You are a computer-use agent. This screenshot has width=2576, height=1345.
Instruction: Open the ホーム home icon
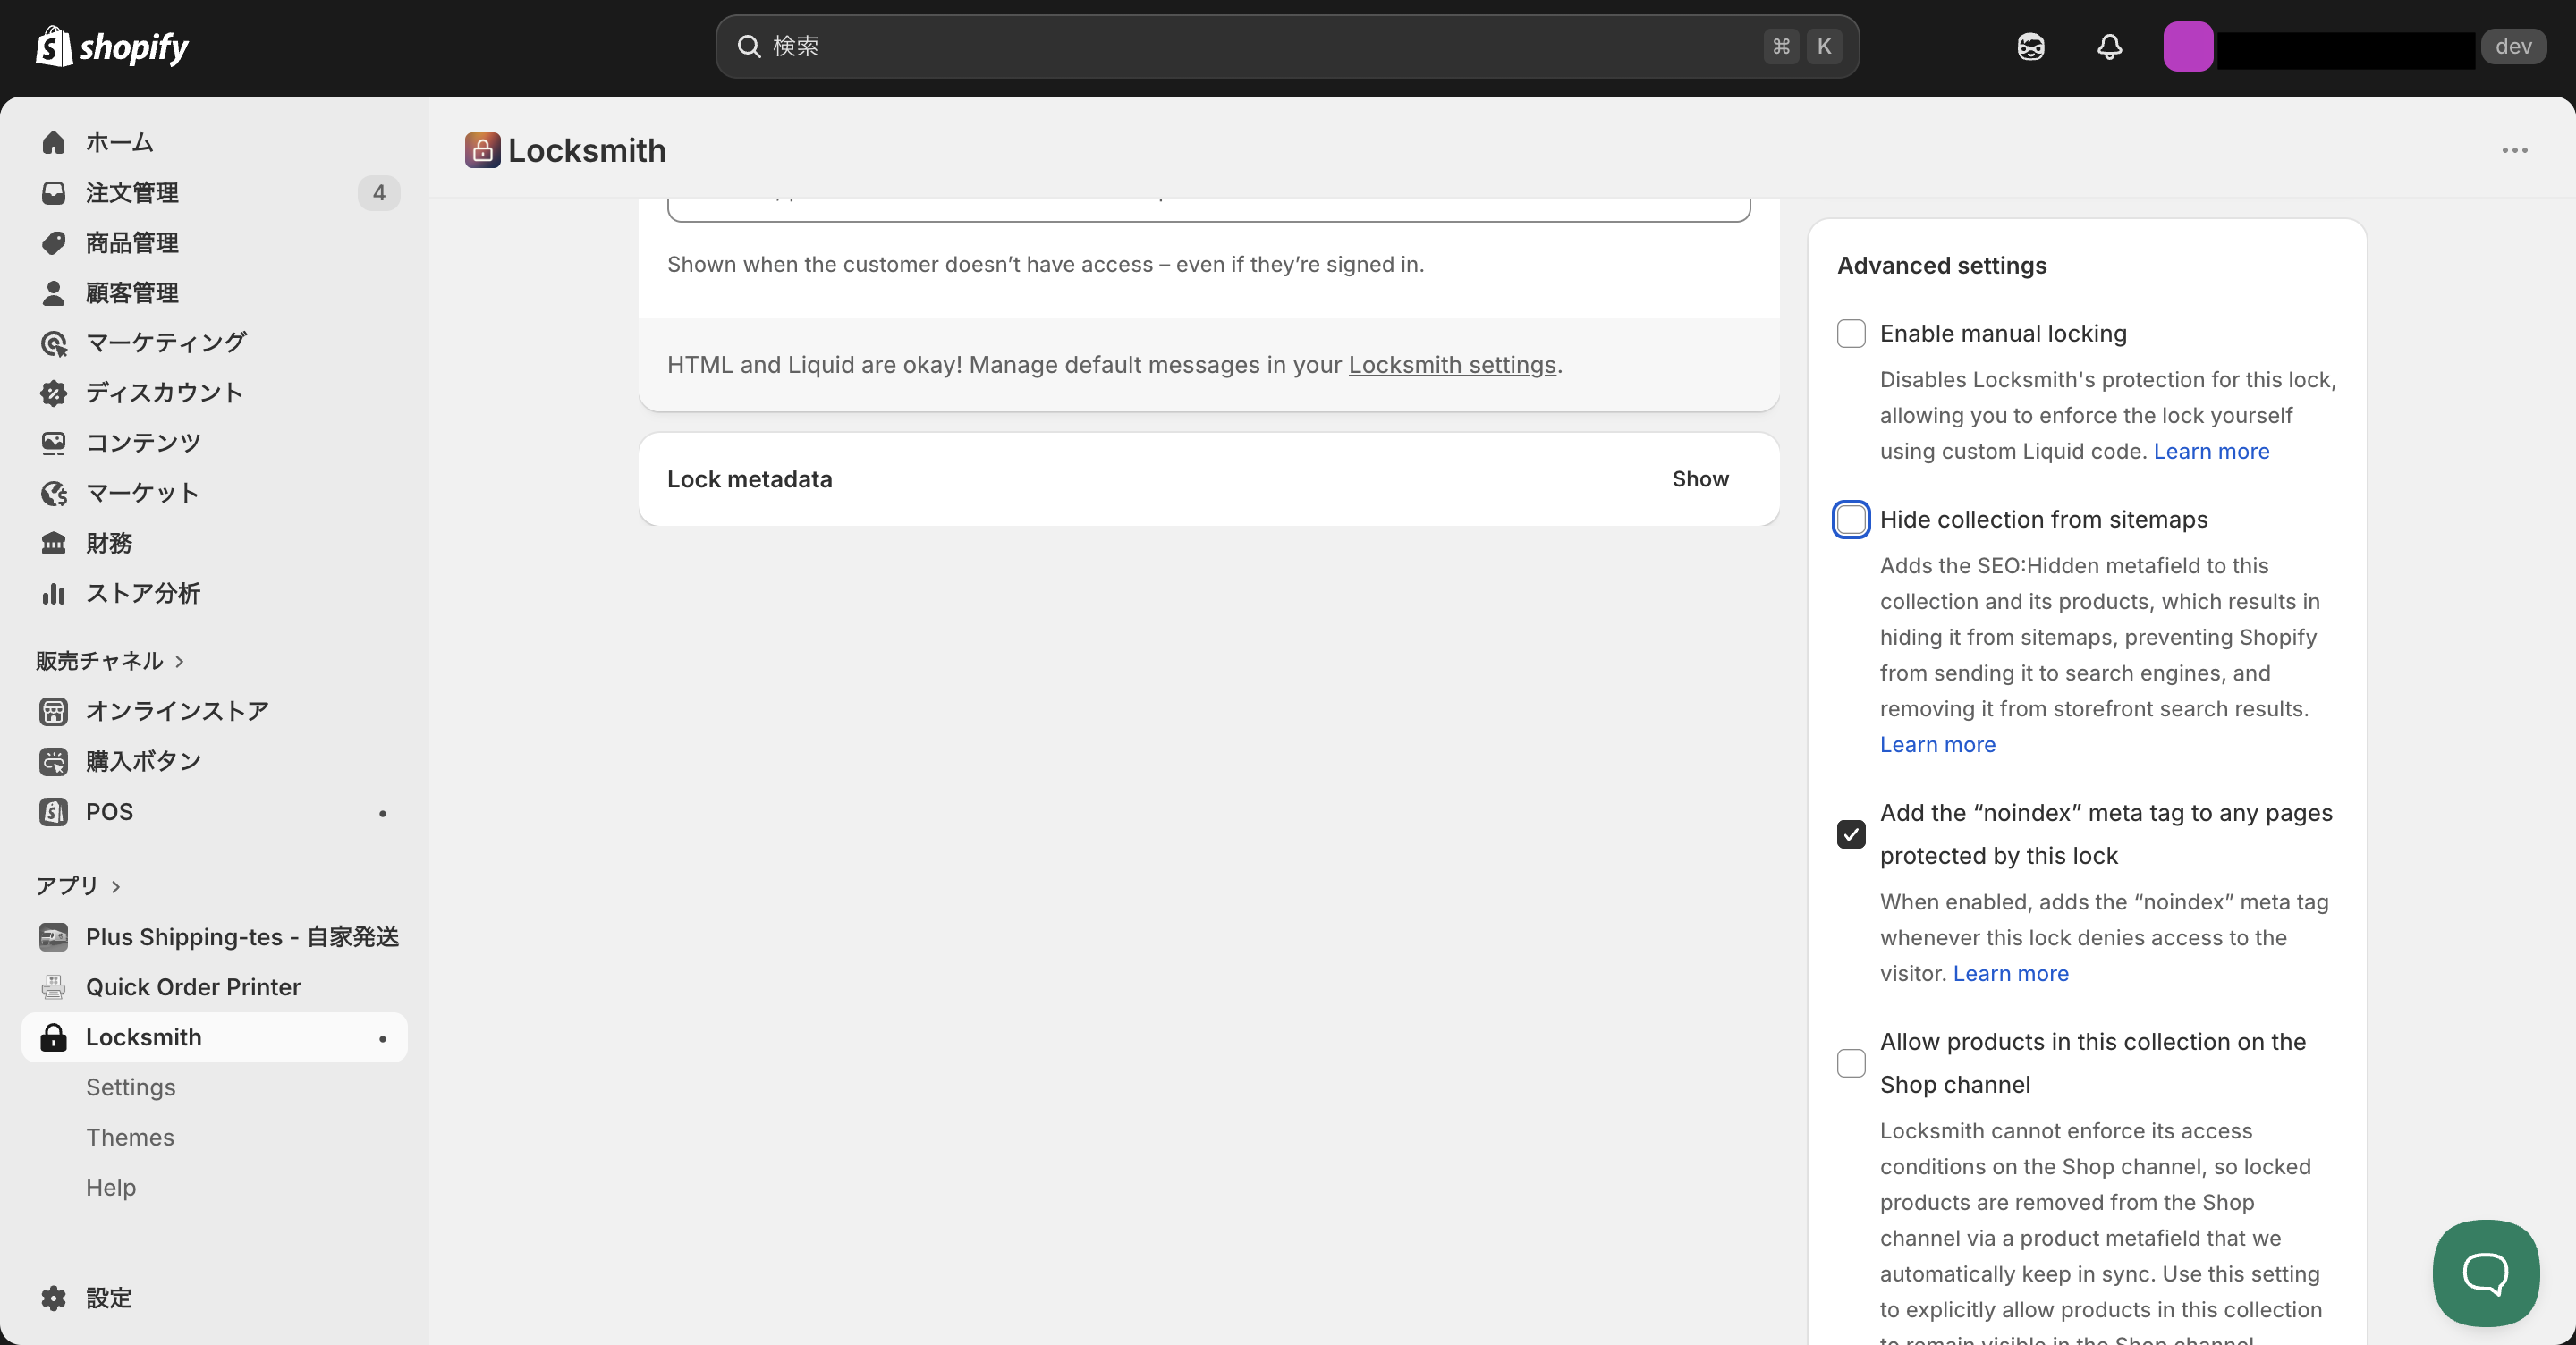(53, 143)
